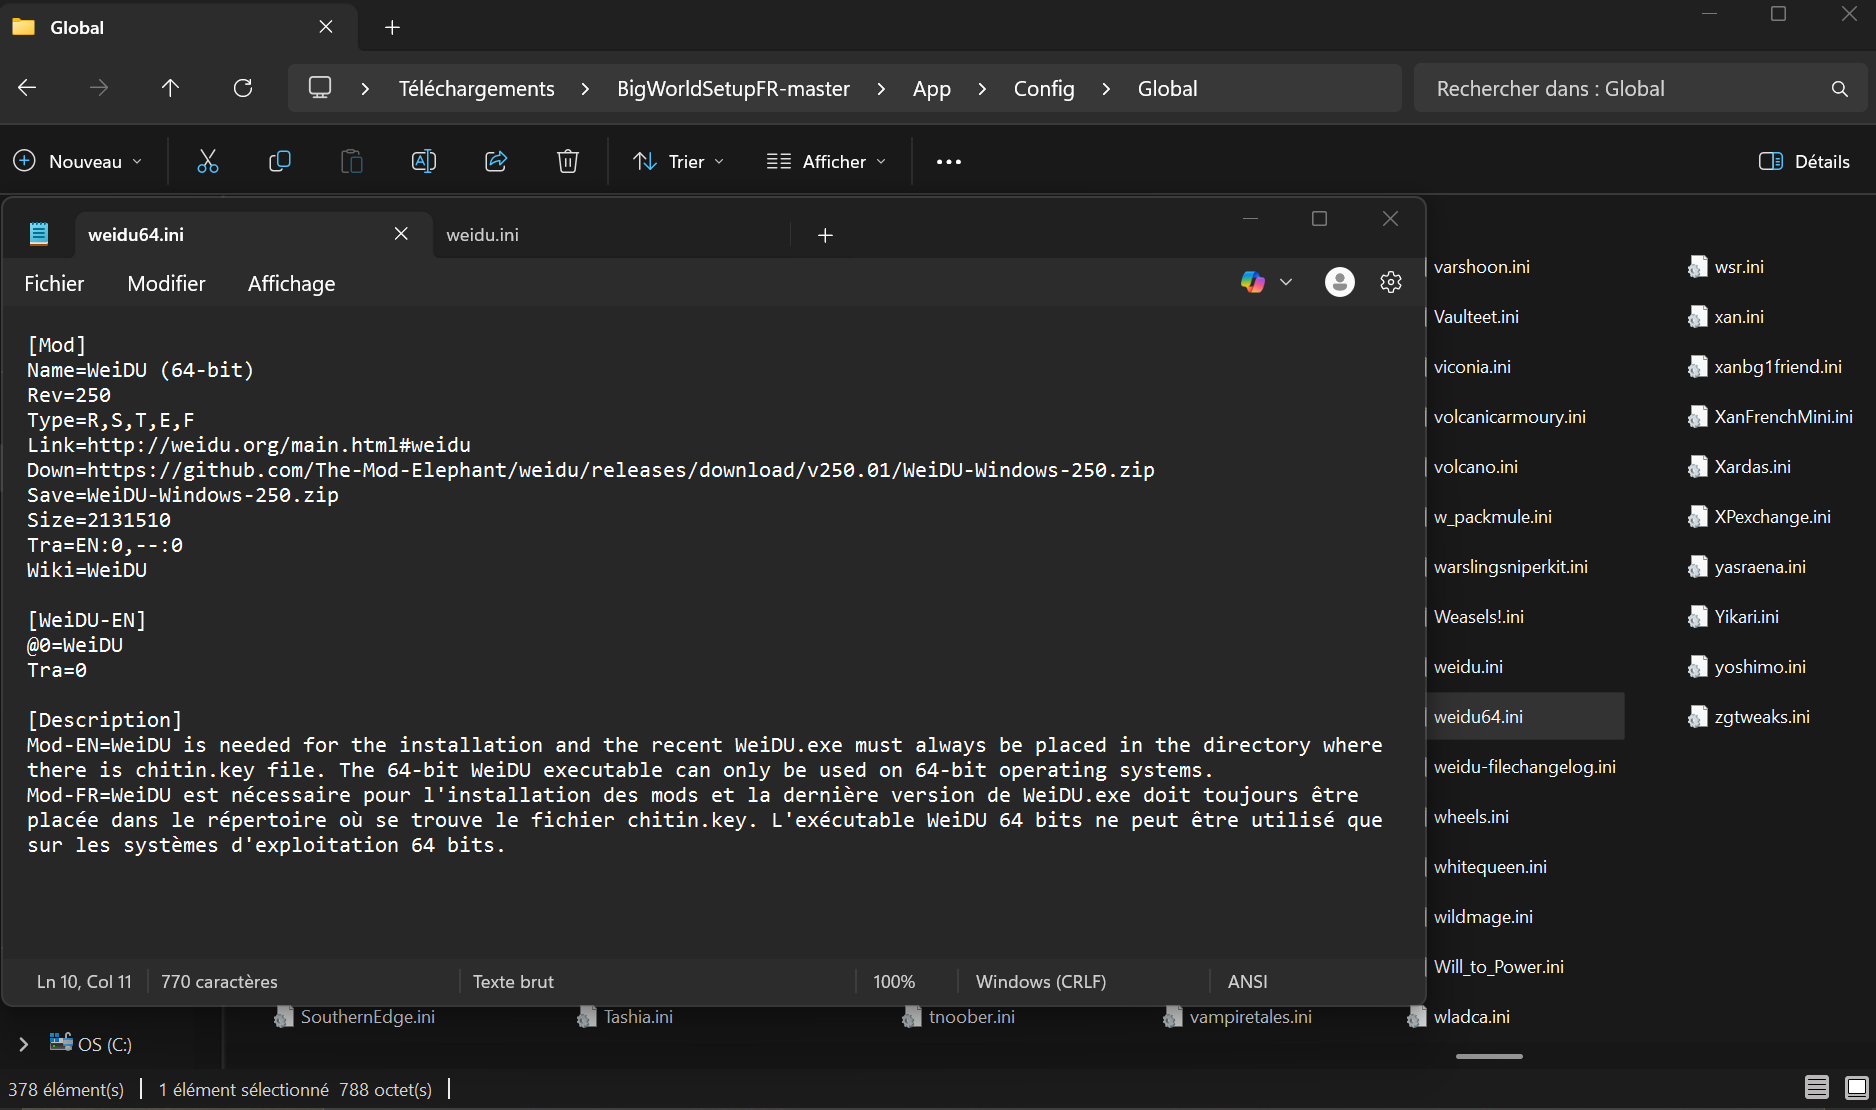Image resolution: width=1876 pixels, height=1110 pixels.
Task: Switch to the weidu.ini Notepad tab
Action: pyautogui.click(x=612, y=235)
